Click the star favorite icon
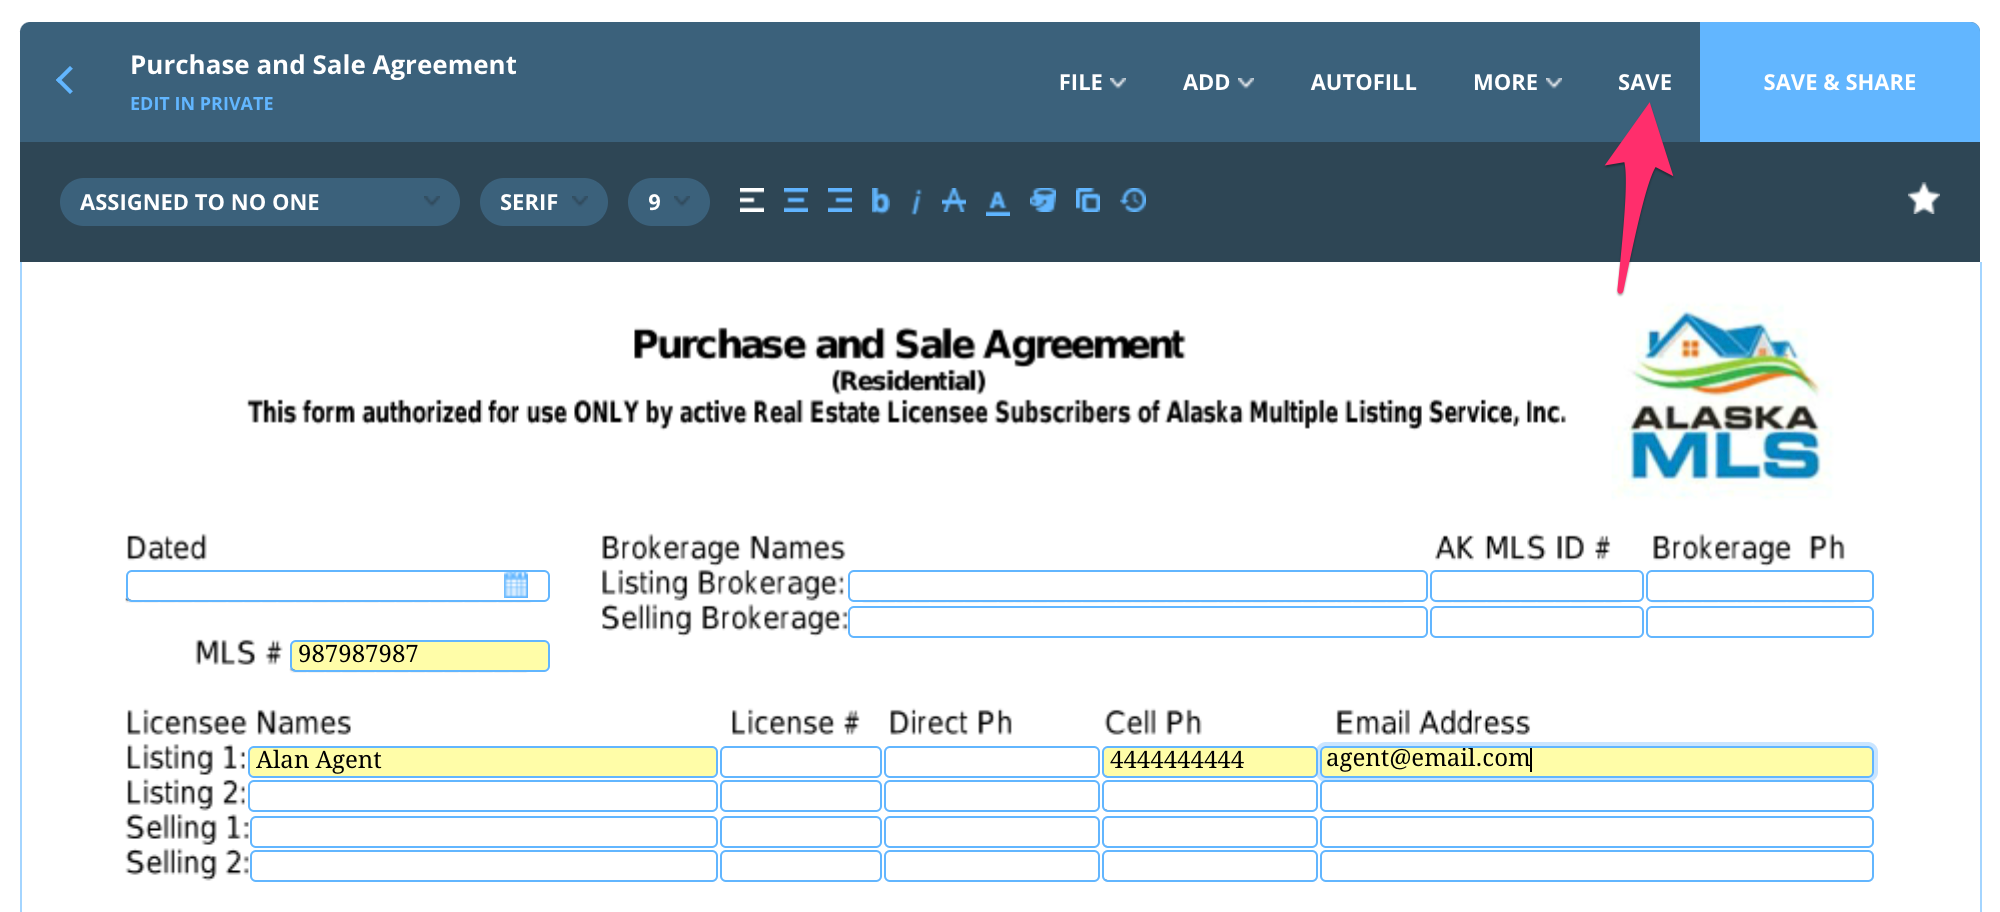Screen dimensions: 2000x912 [x=1923, y=200]
